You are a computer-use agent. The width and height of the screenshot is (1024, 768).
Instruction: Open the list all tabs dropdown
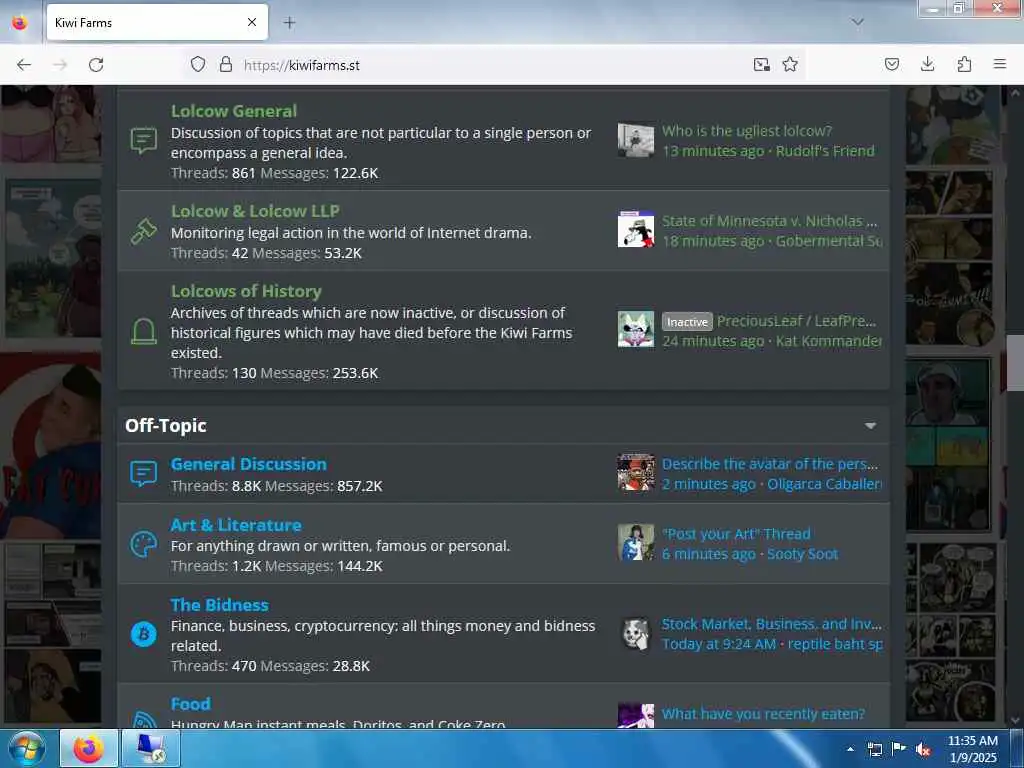point(857,22)
